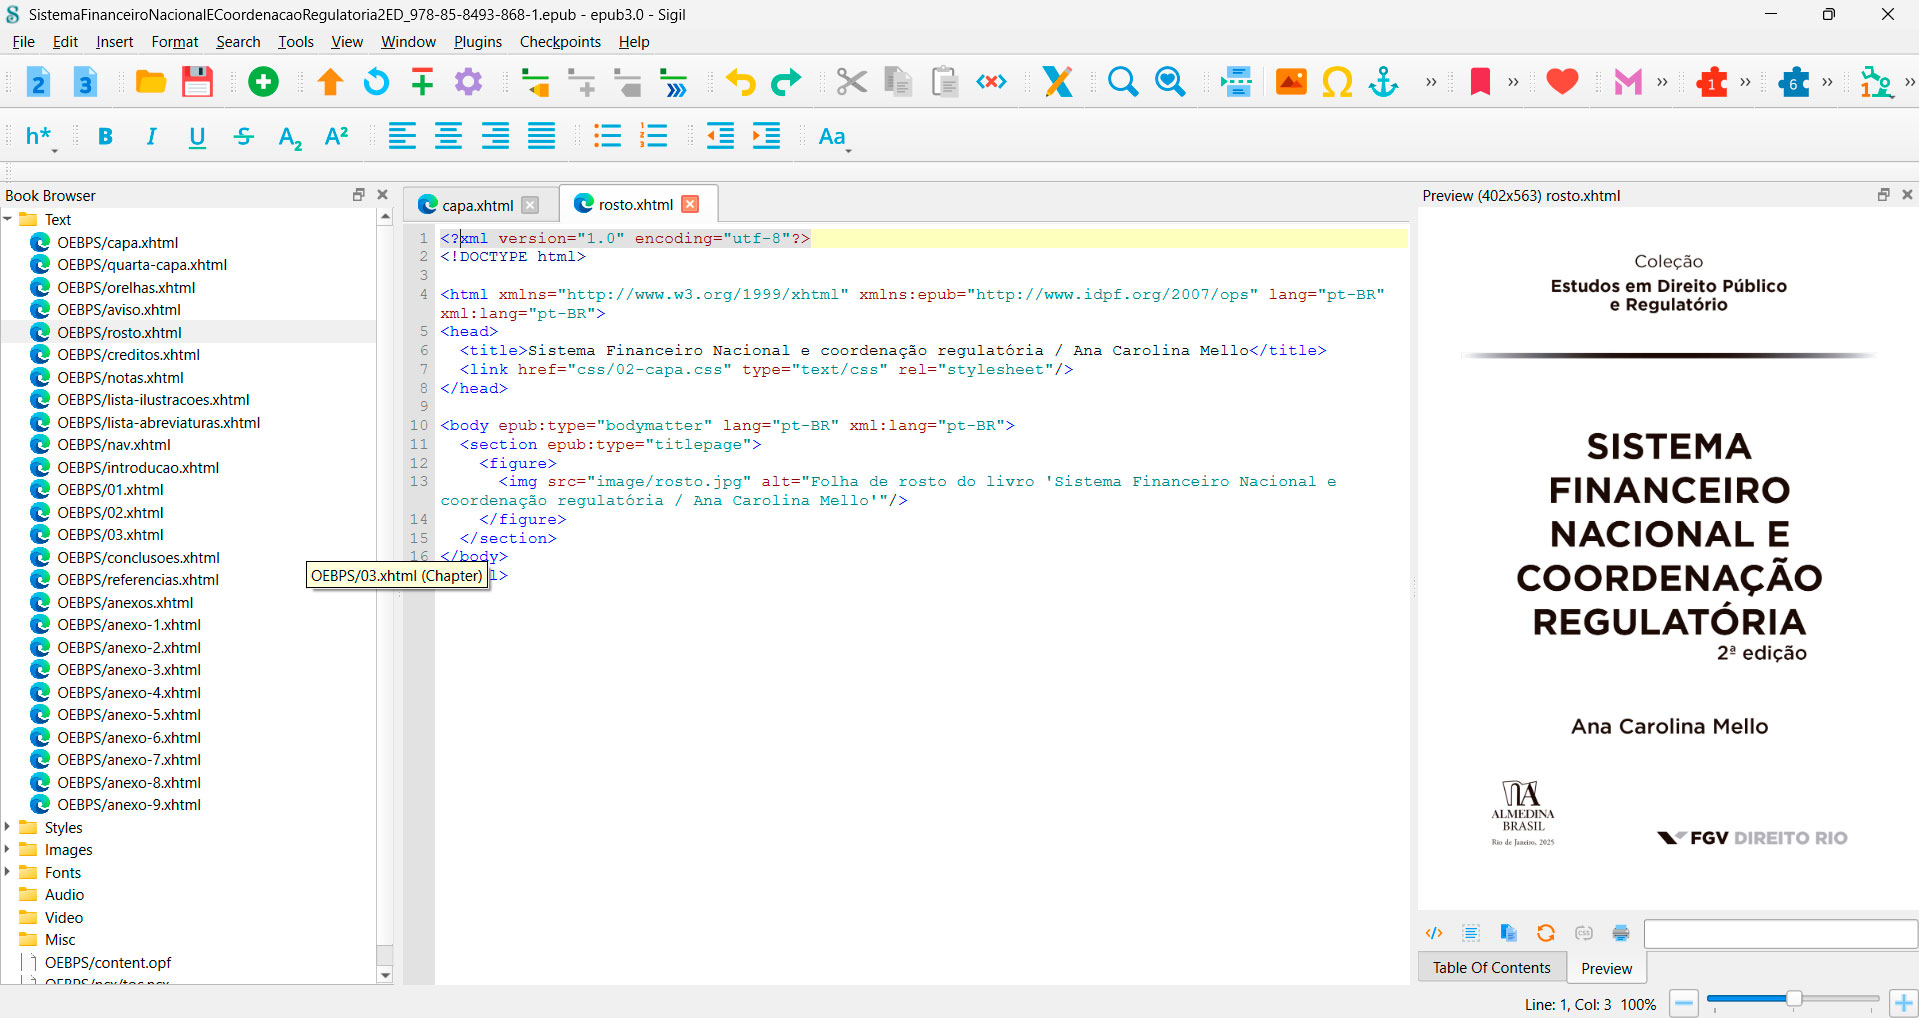
Task: Click the Print Preview printer icon
Action: tap(1620, 933)
